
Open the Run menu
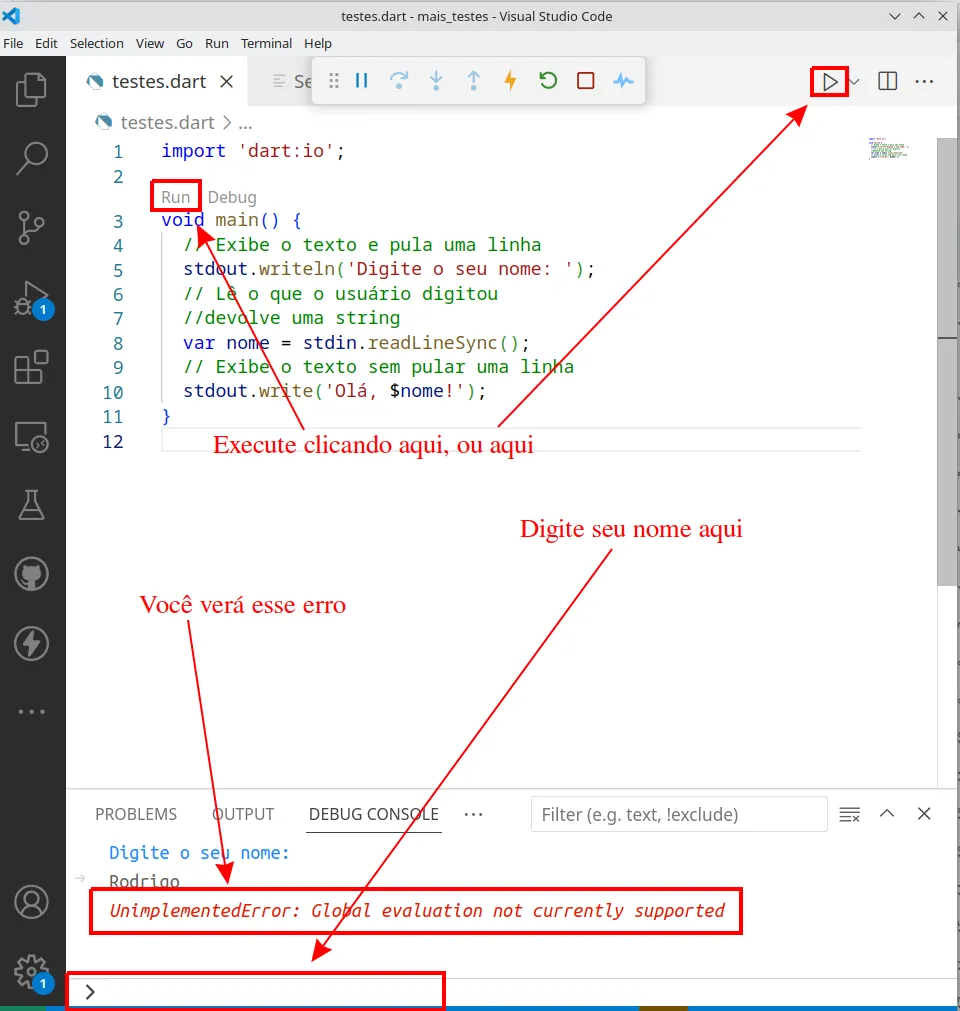coord(217,43)
